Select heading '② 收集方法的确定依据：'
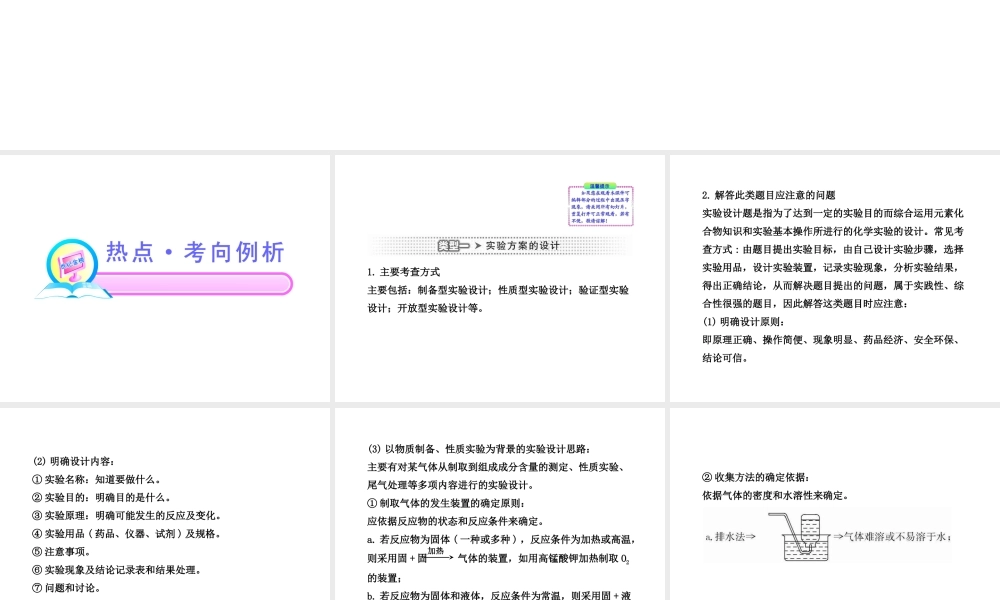This screenshot has height=600, width=1000. click(x=756, y=477)
